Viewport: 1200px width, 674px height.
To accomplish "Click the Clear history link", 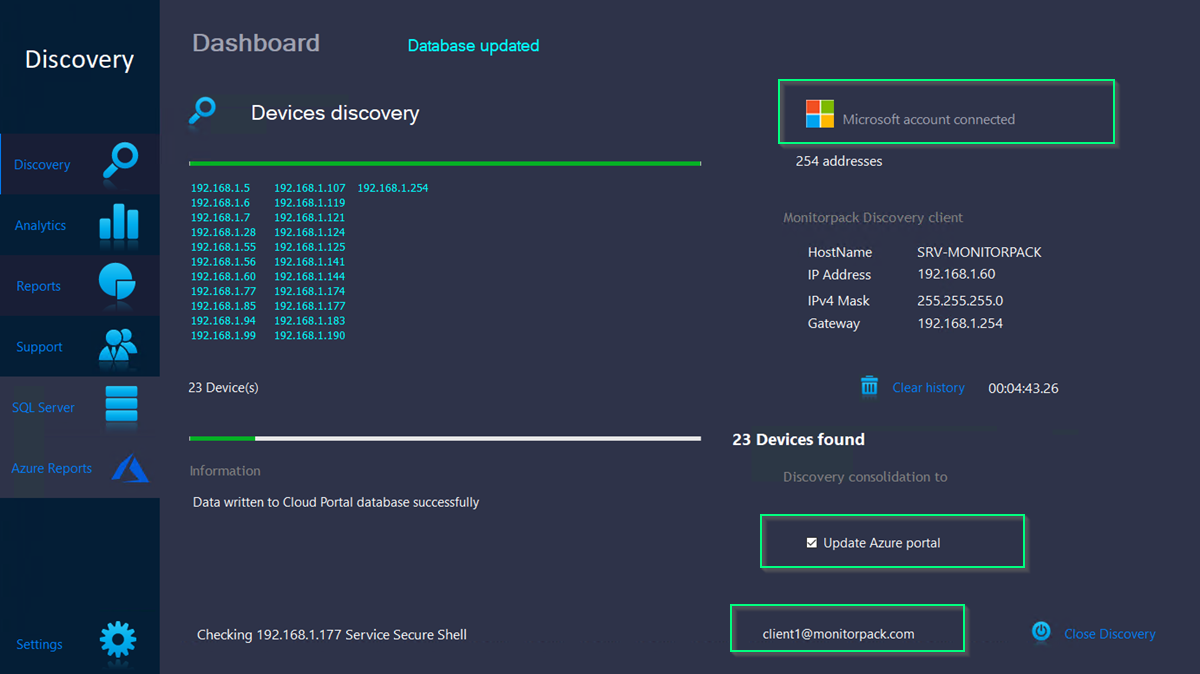I will point(928,387).
